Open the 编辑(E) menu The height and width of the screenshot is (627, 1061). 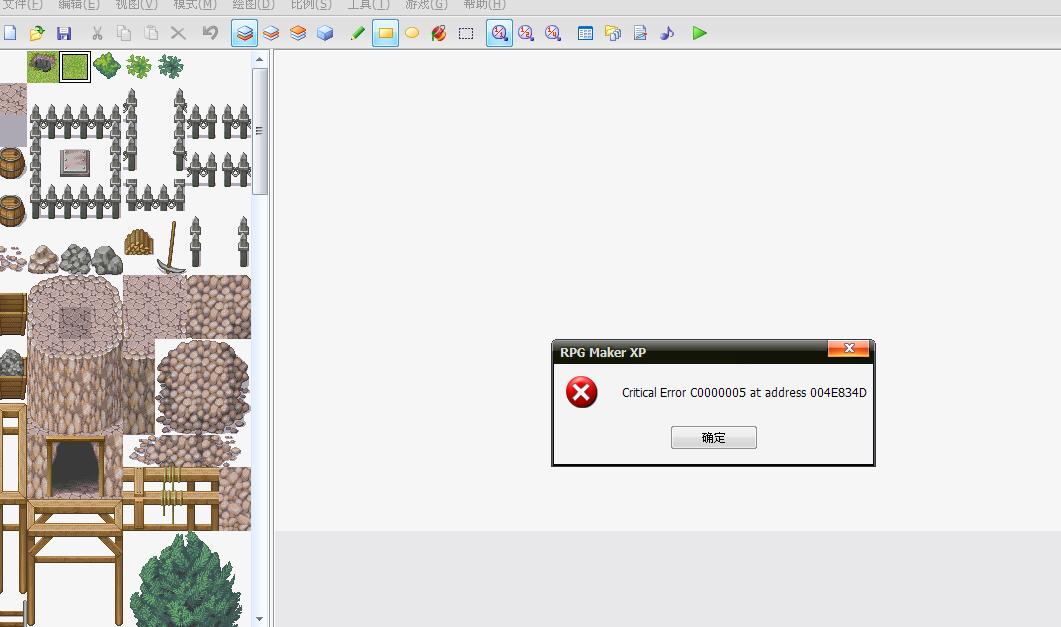(x=79, y=5)
